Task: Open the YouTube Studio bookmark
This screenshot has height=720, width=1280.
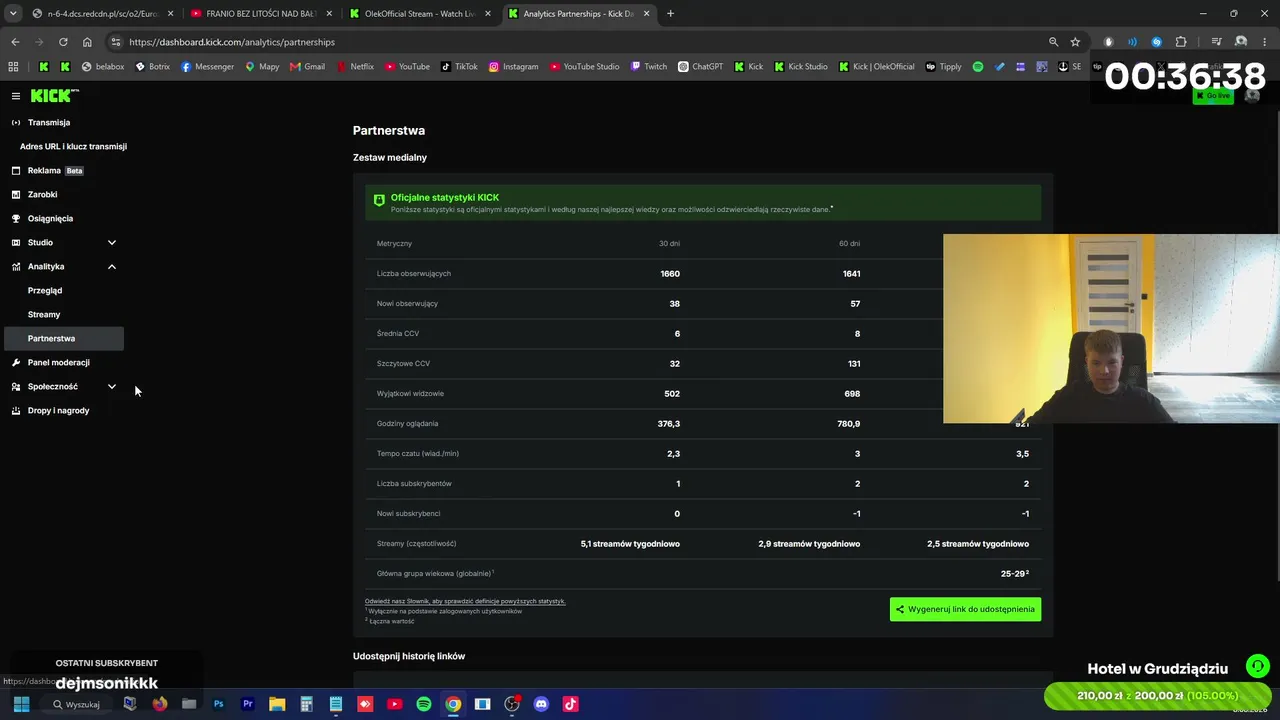Action: pyautogui.click(x=584, y=67)
